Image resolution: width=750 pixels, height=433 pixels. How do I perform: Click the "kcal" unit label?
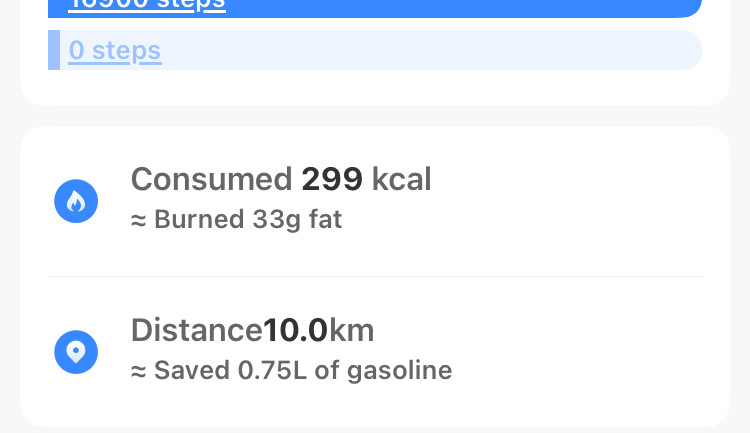[402, 179]
